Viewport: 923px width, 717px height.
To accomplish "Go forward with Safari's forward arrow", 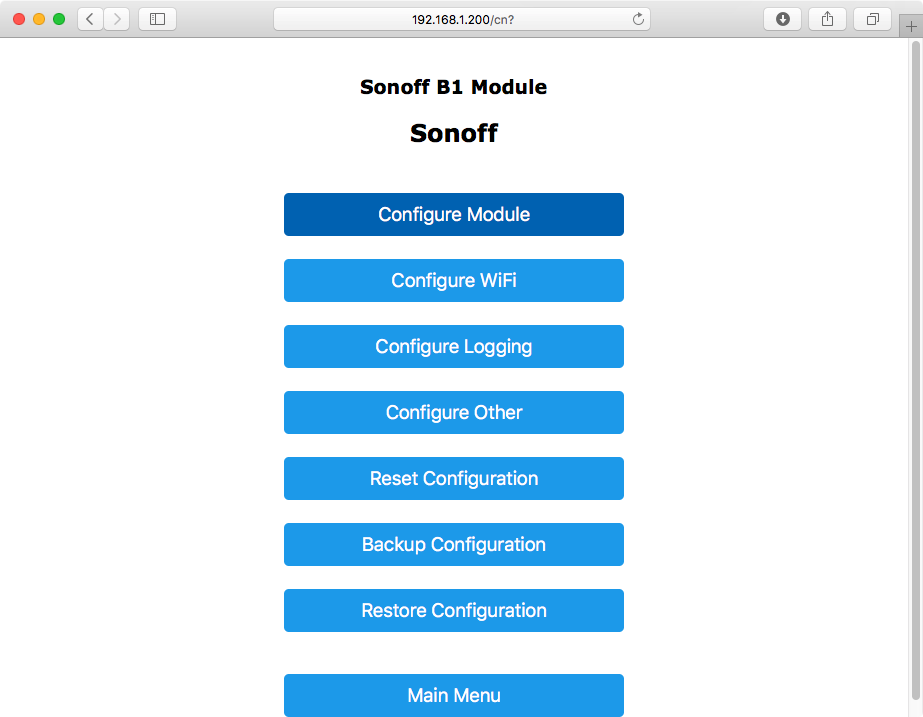I will coord(117,19).
